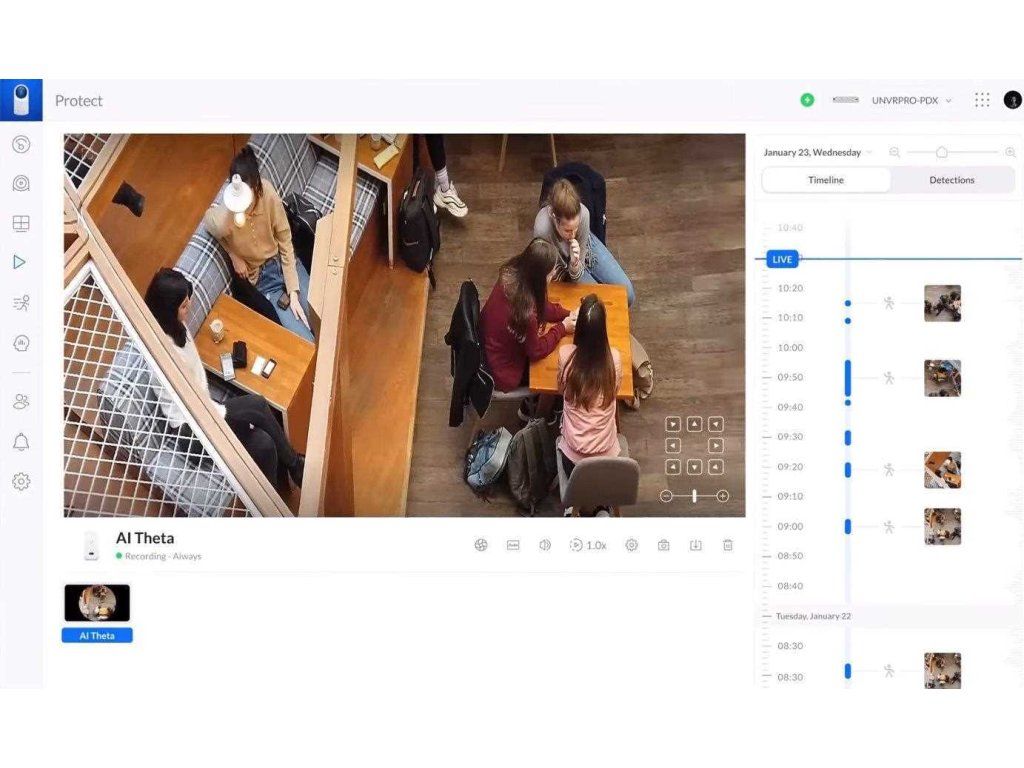
Task: Click person detection icon at 09:00
Action: coord(888,526)
